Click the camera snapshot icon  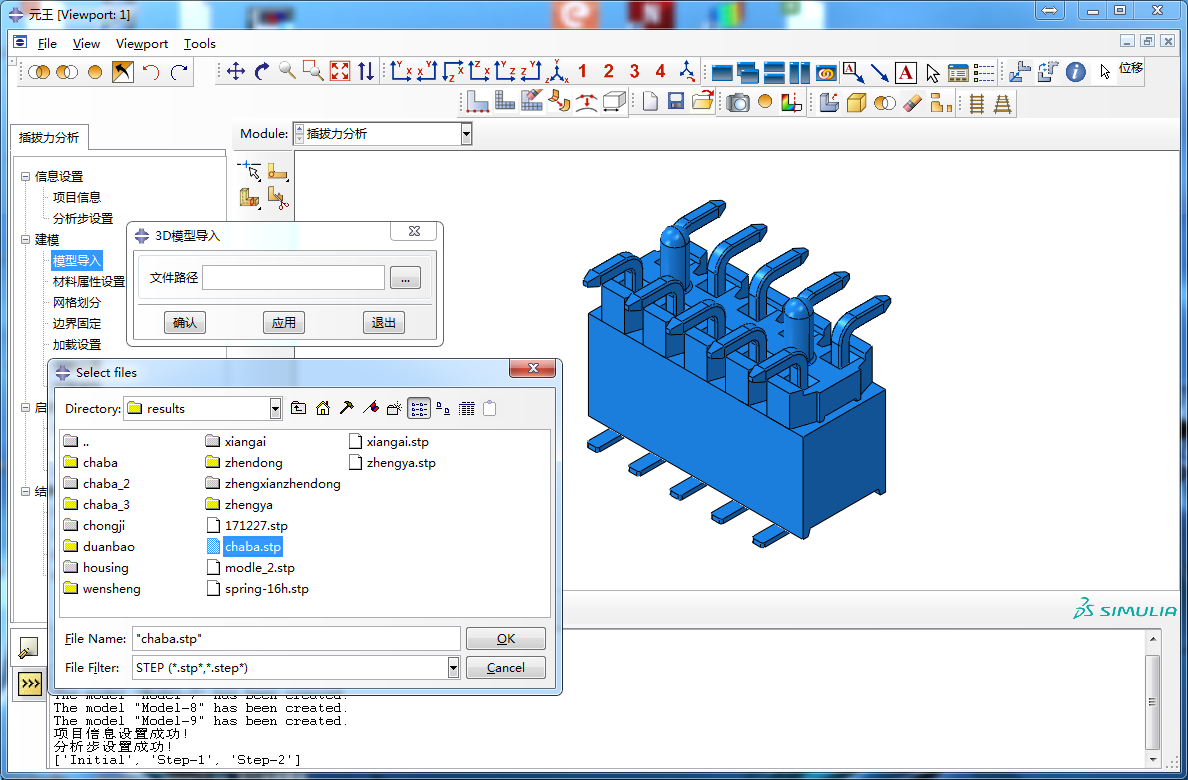[x=738, y=102]
